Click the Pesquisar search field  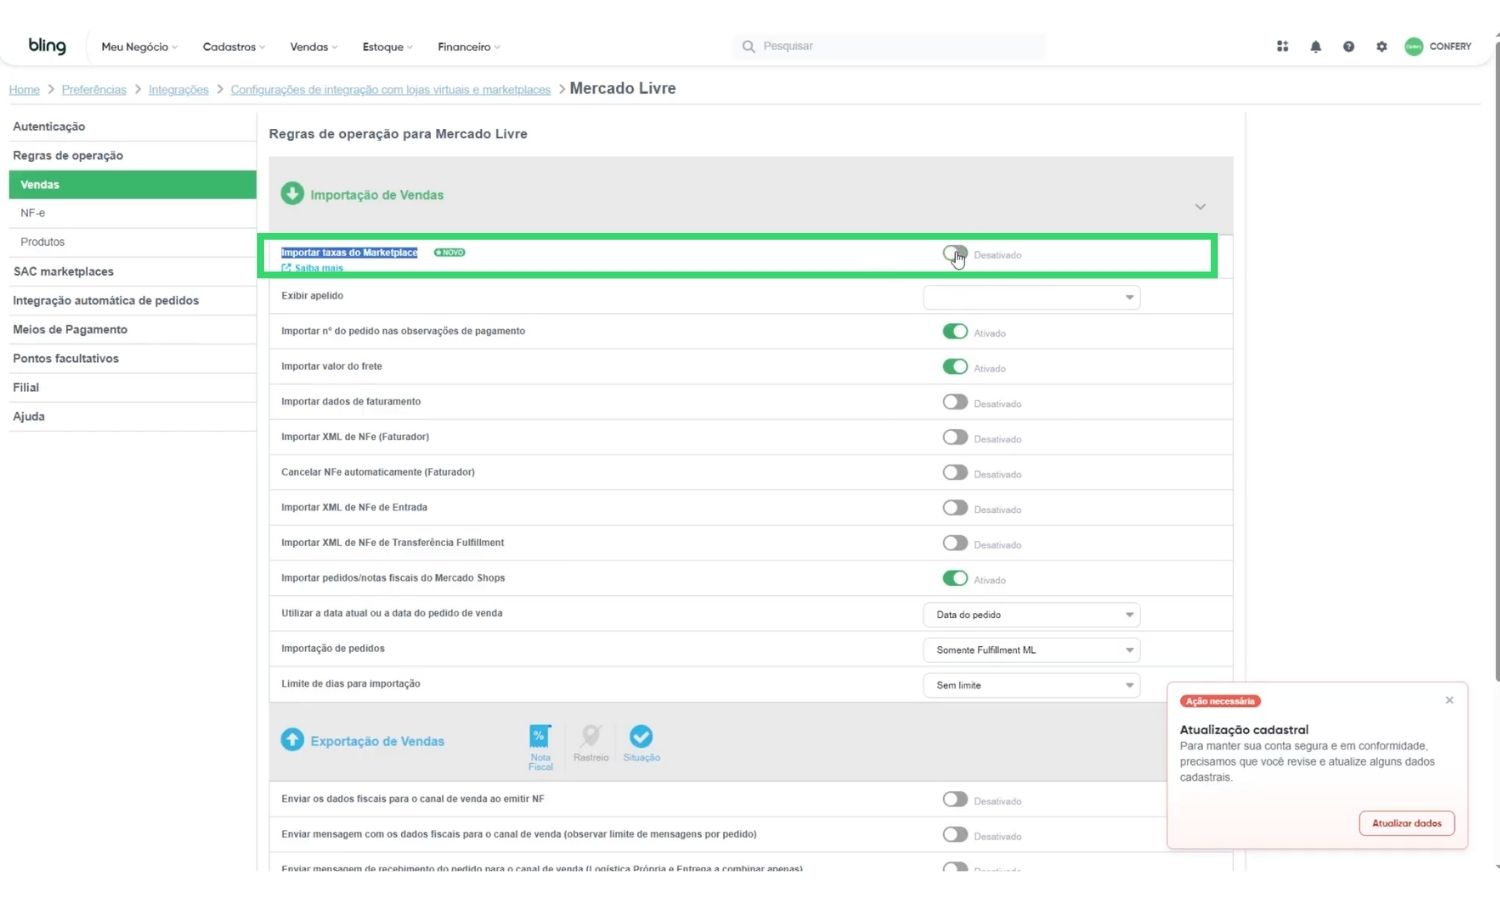click(891, 46)
